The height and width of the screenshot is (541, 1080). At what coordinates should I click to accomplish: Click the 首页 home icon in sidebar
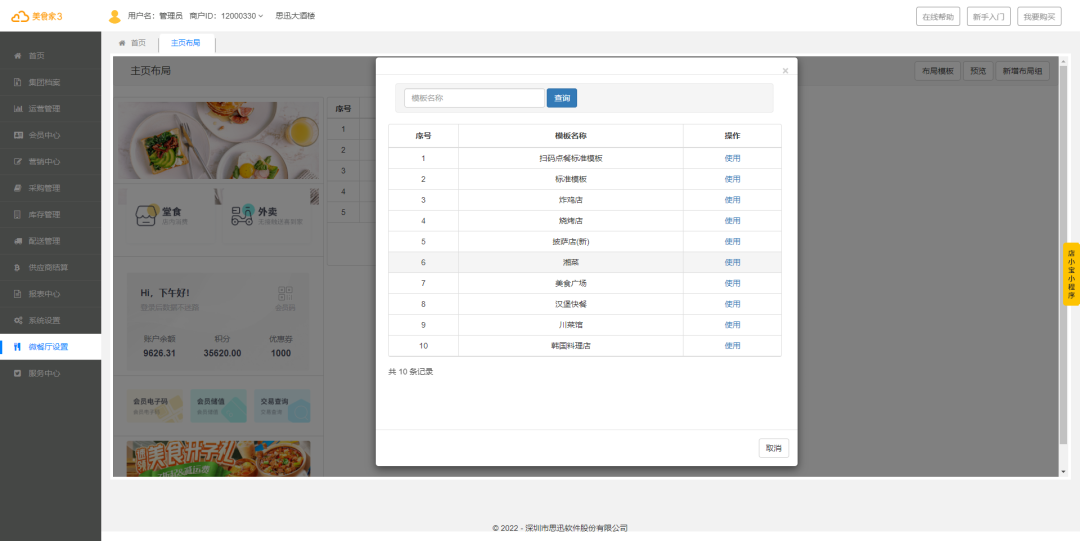click(18, 55)
